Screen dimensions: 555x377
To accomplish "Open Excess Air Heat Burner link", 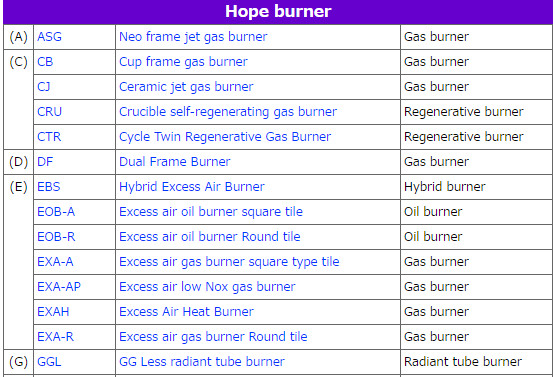I will tap(186, 312).
